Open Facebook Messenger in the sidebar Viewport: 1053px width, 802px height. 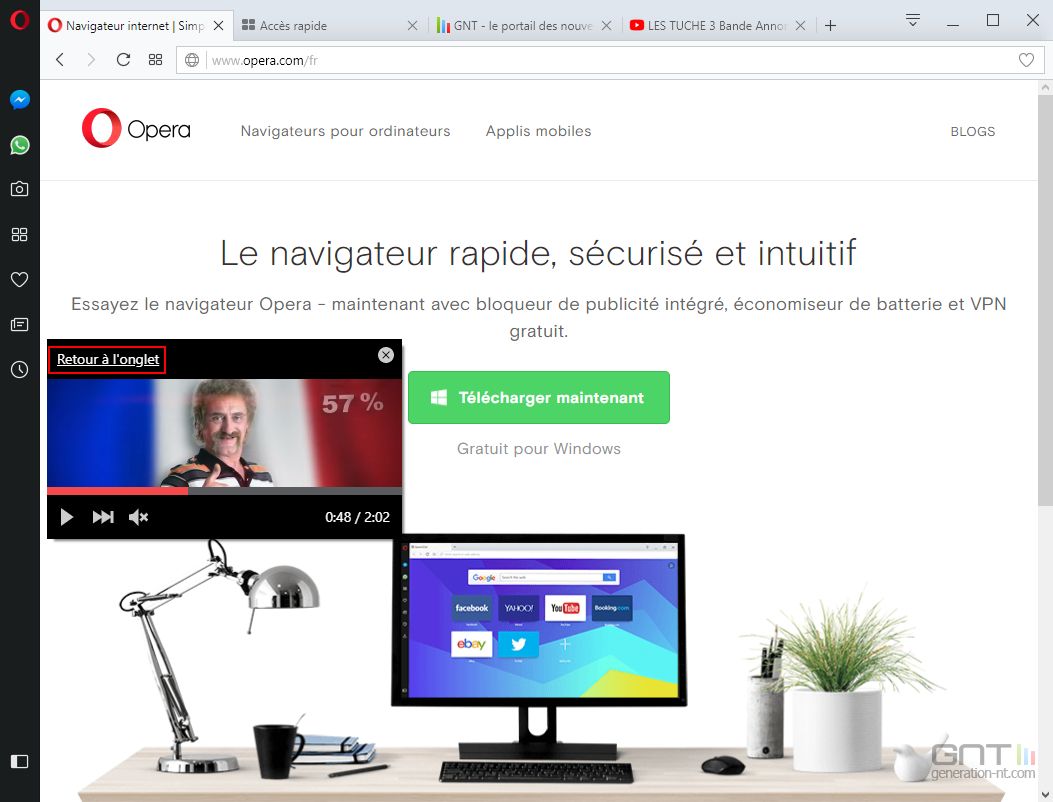(19, 100)
